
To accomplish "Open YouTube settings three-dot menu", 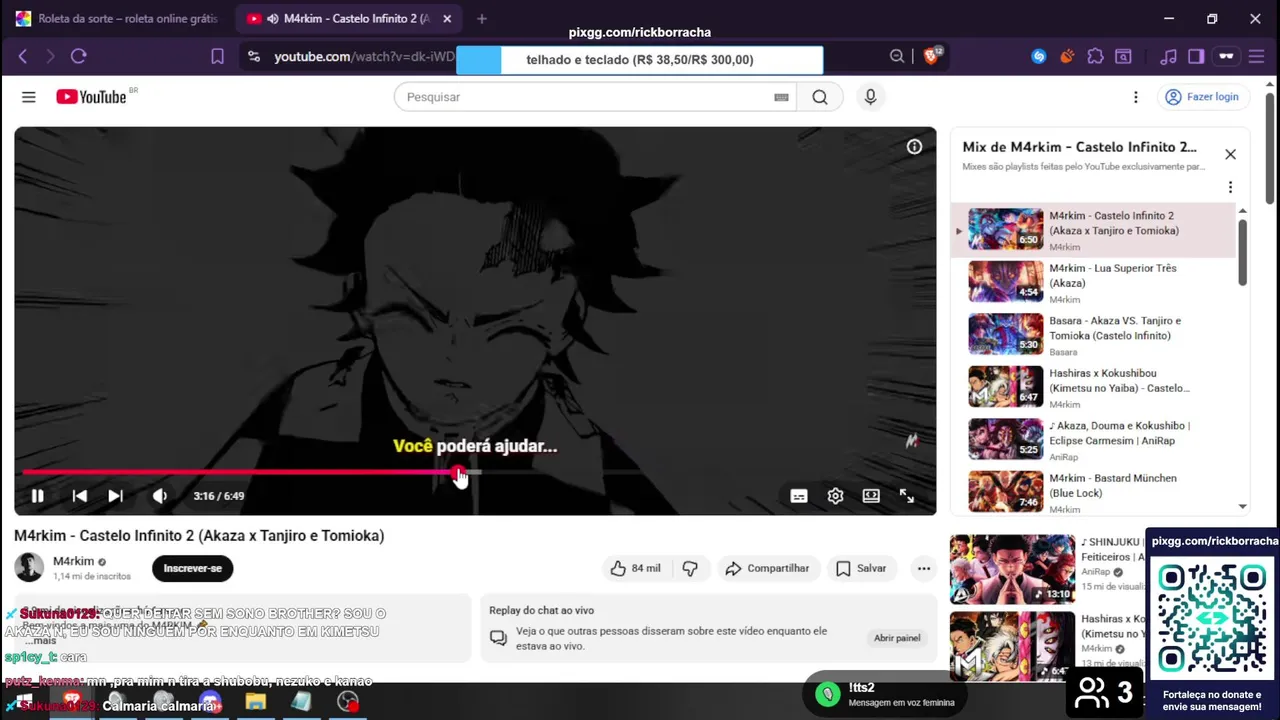I will point(1135,97).
